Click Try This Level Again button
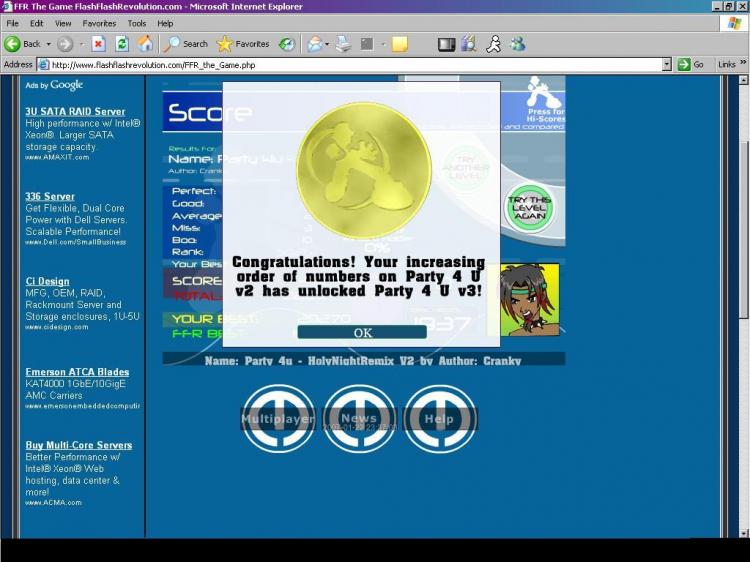This screenshot has height=562, width=750. pos(529,208)
